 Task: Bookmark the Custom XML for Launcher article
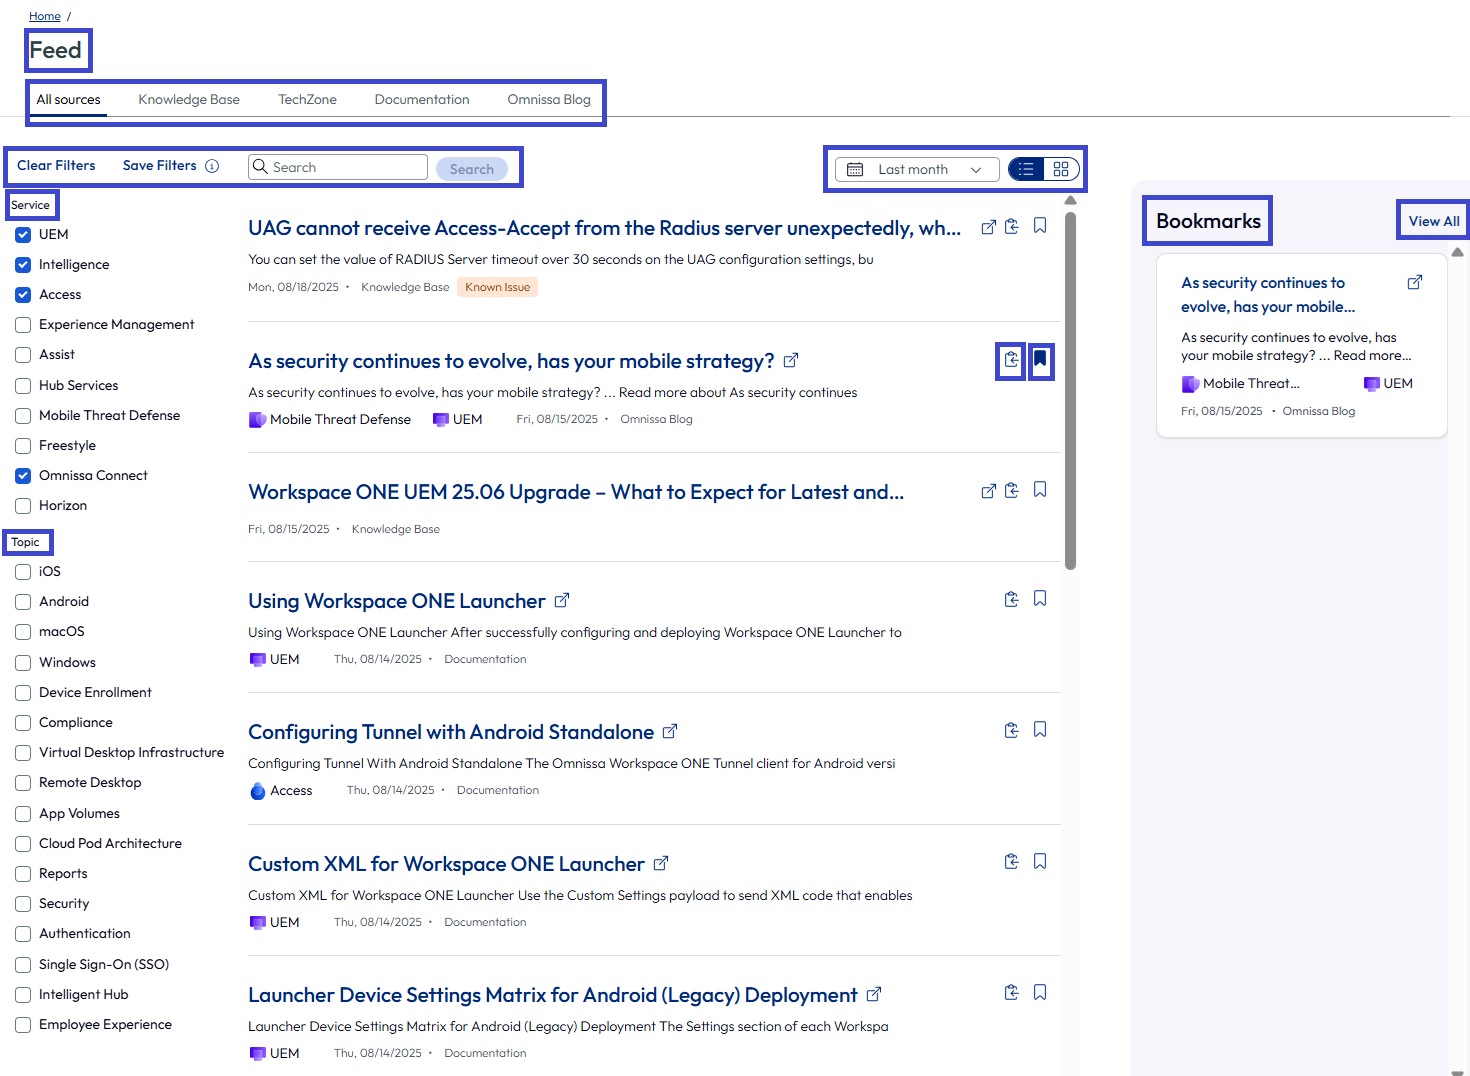pos(1040,861)
